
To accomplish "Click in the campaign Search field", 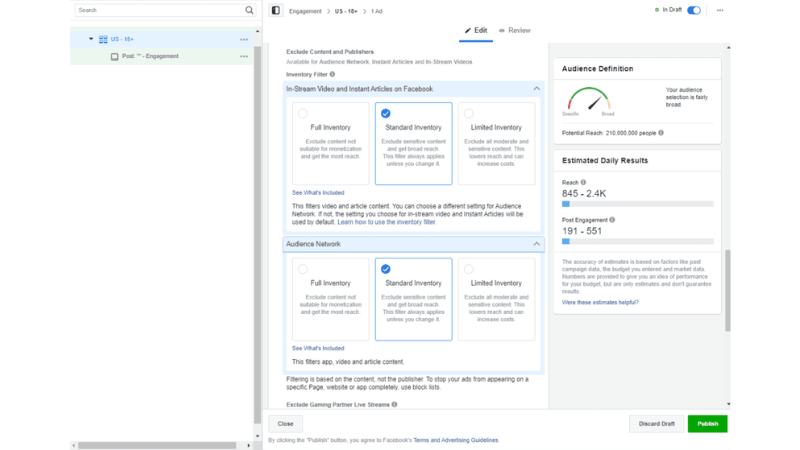I will [x=158, y=10].
